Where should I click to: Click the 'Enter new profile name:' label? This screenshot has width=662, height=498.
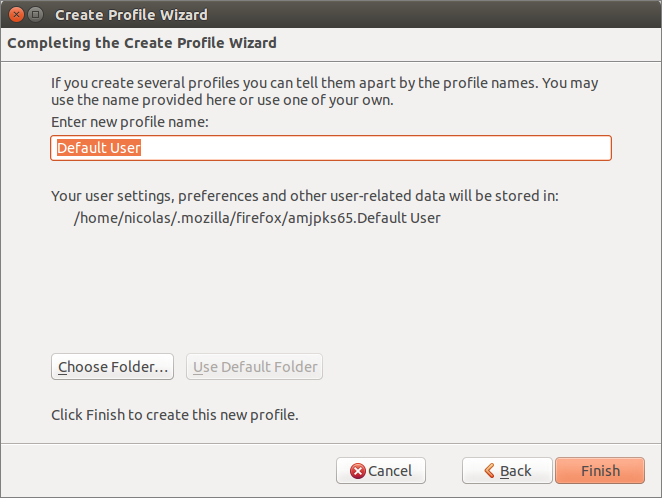129,122
